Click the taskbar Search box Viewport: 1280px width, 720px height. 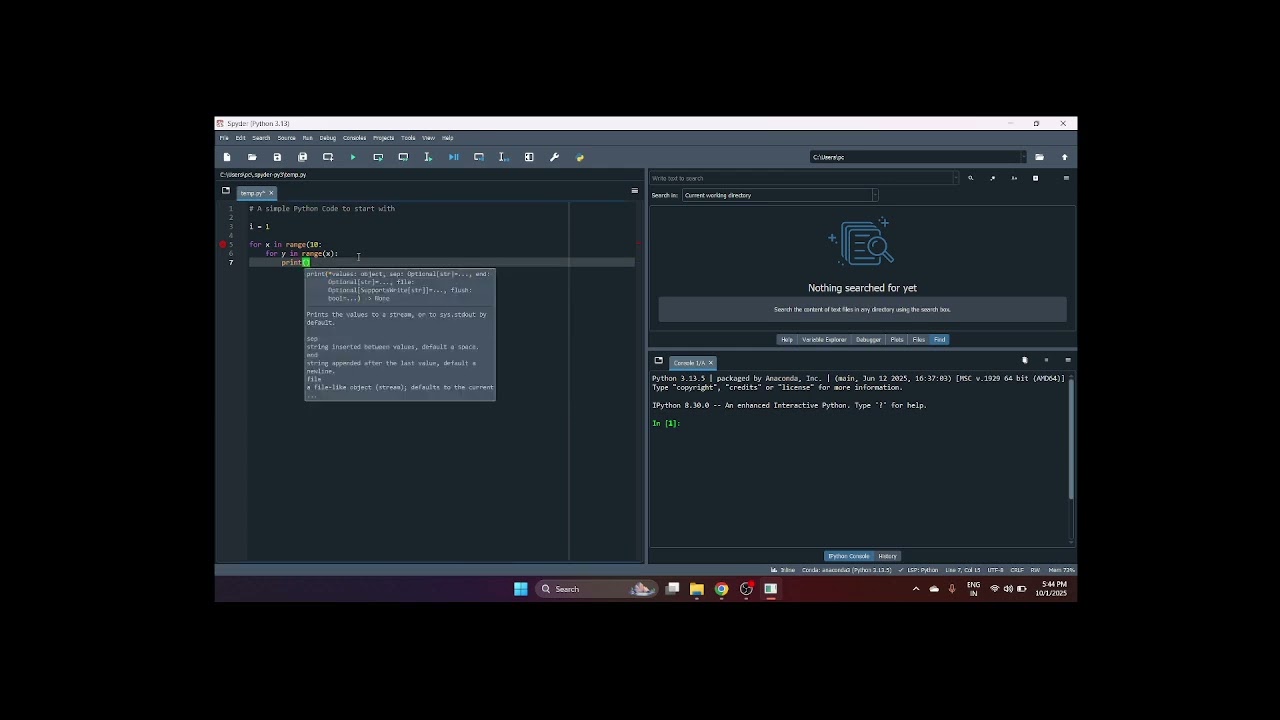coord(595,589)
